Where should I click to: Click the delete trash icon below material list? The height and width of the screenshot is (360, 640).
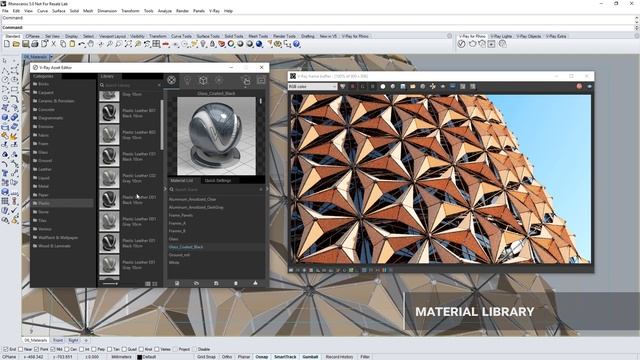point(236,283)
